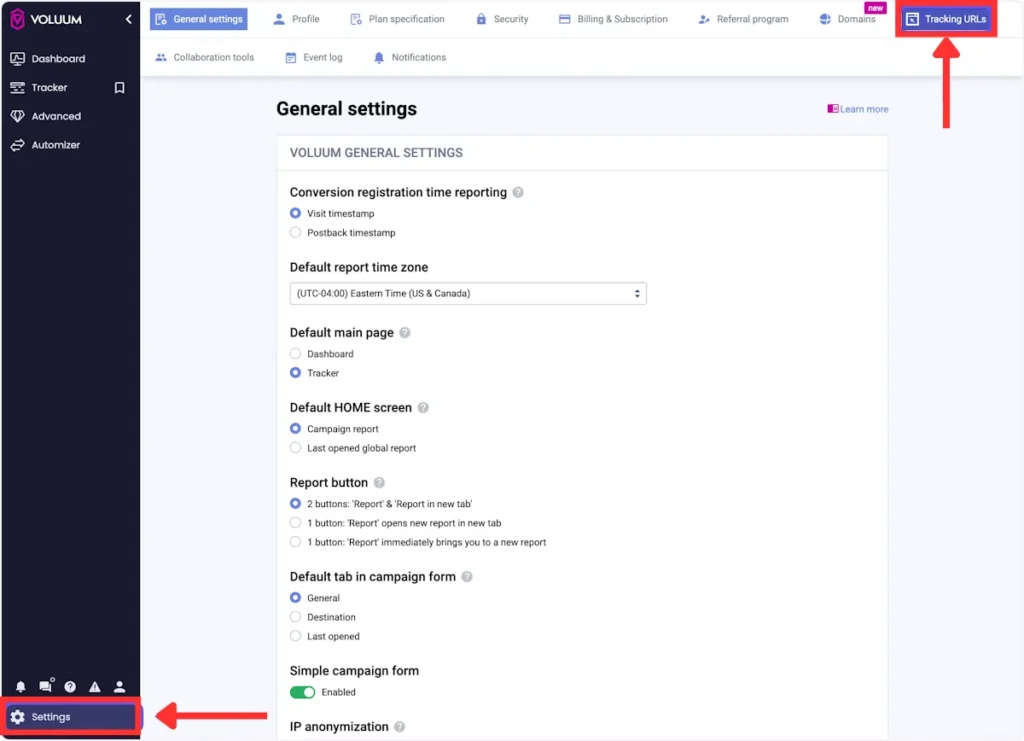Click the Plan specification document icon
1024x741 pixels.
pos(356,19)
